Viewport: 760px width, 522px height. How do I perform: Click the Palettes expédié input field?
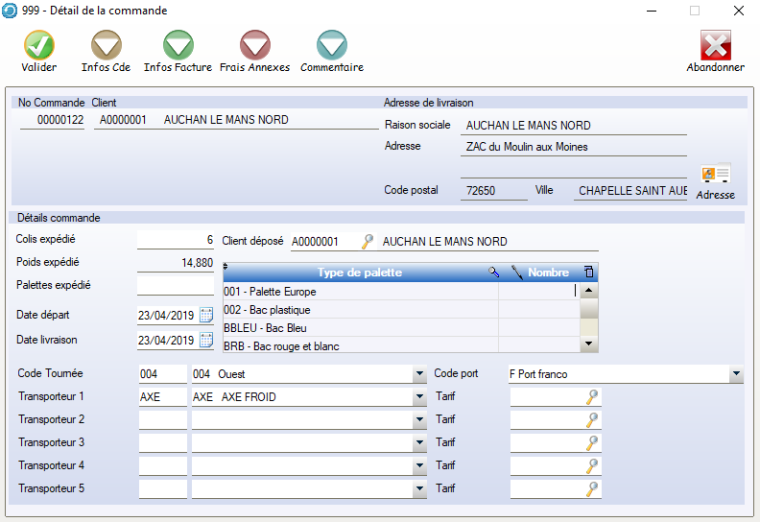(x=175, y=285)
